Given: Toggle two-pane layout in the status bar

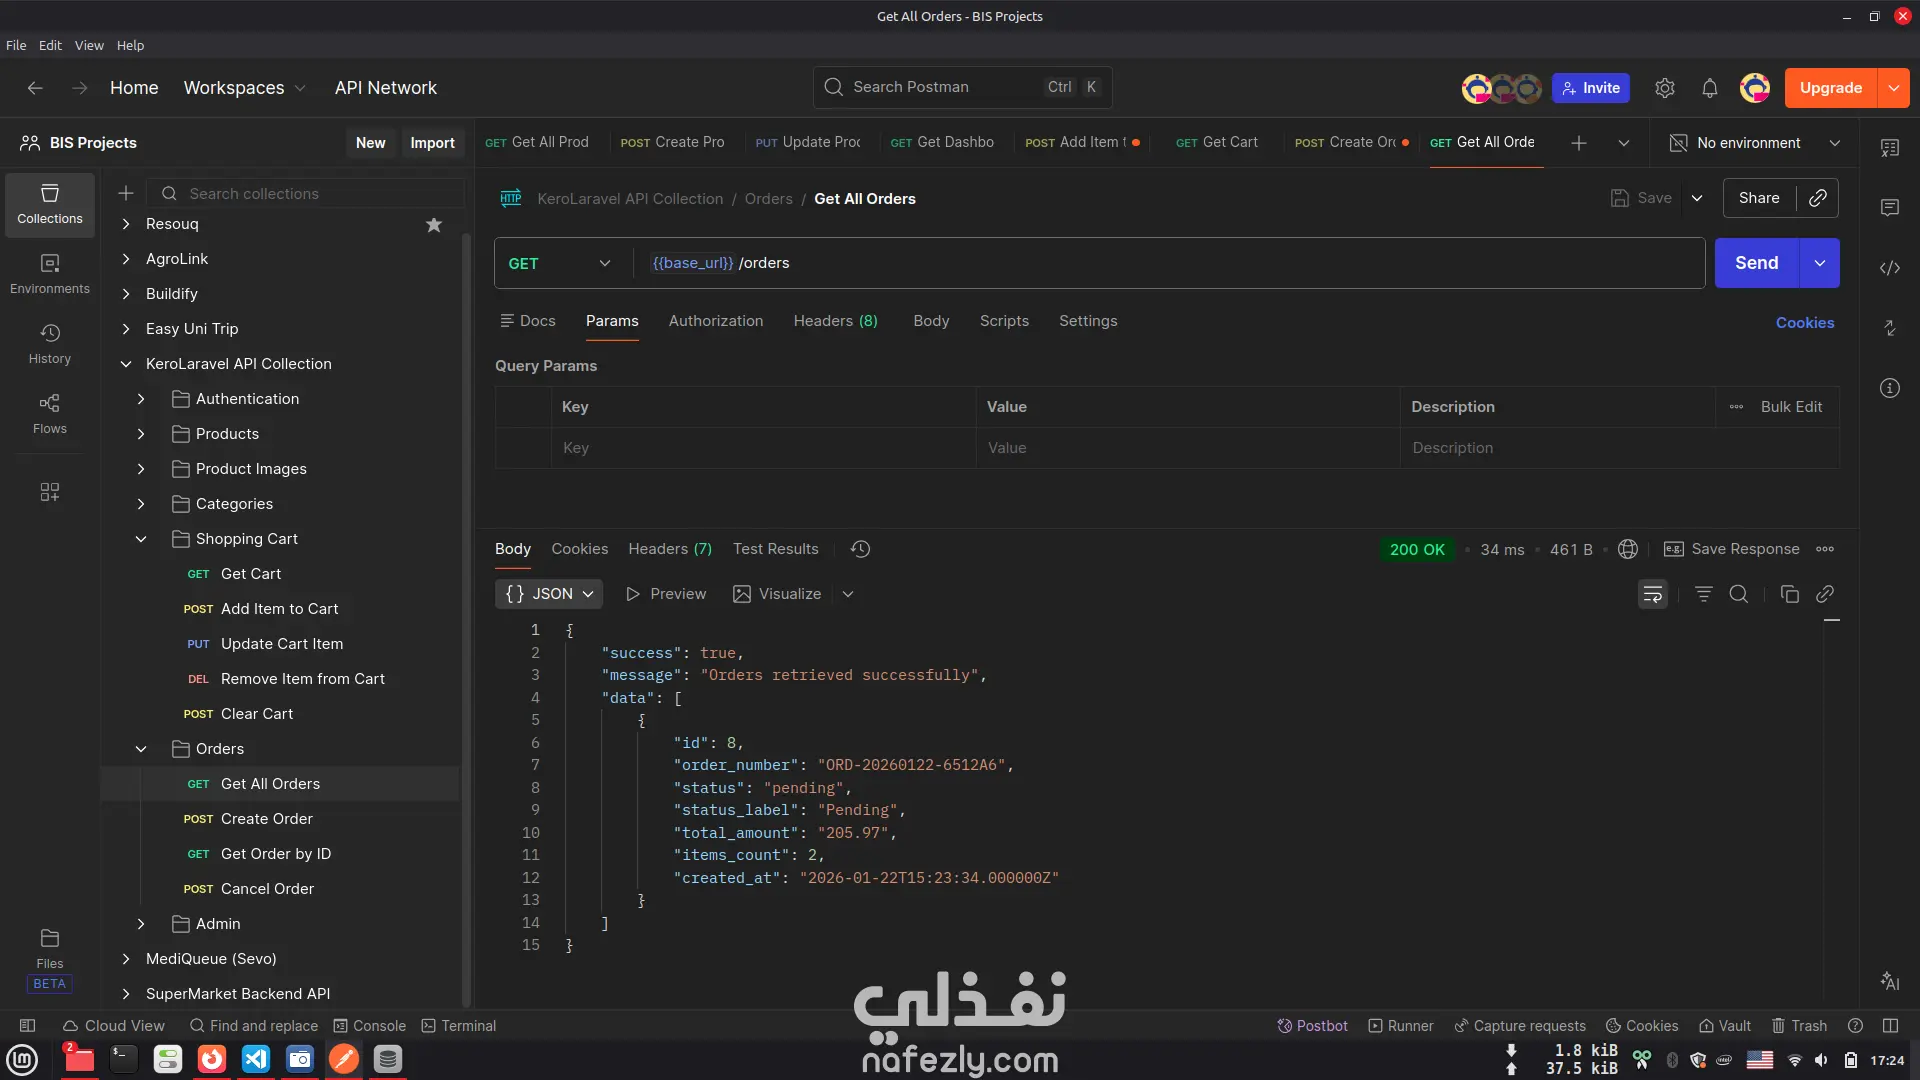Looking at the screenshot, I should tap(1890, 1026).
